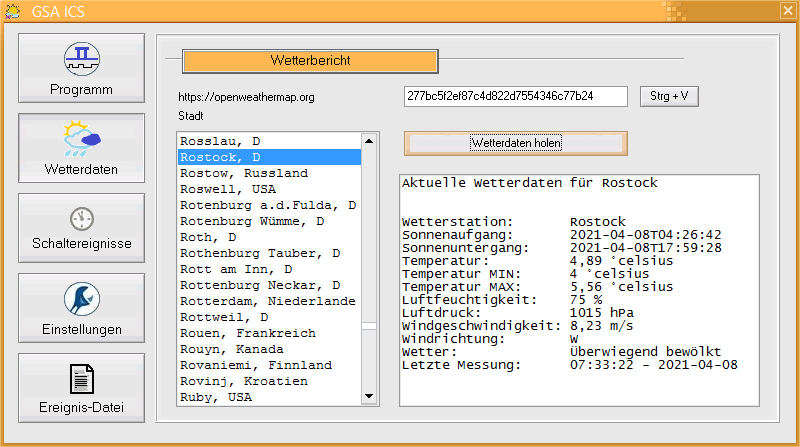Open the Schaltereignisse clock section
Screen dimensions: 800x447
point(82,228)
